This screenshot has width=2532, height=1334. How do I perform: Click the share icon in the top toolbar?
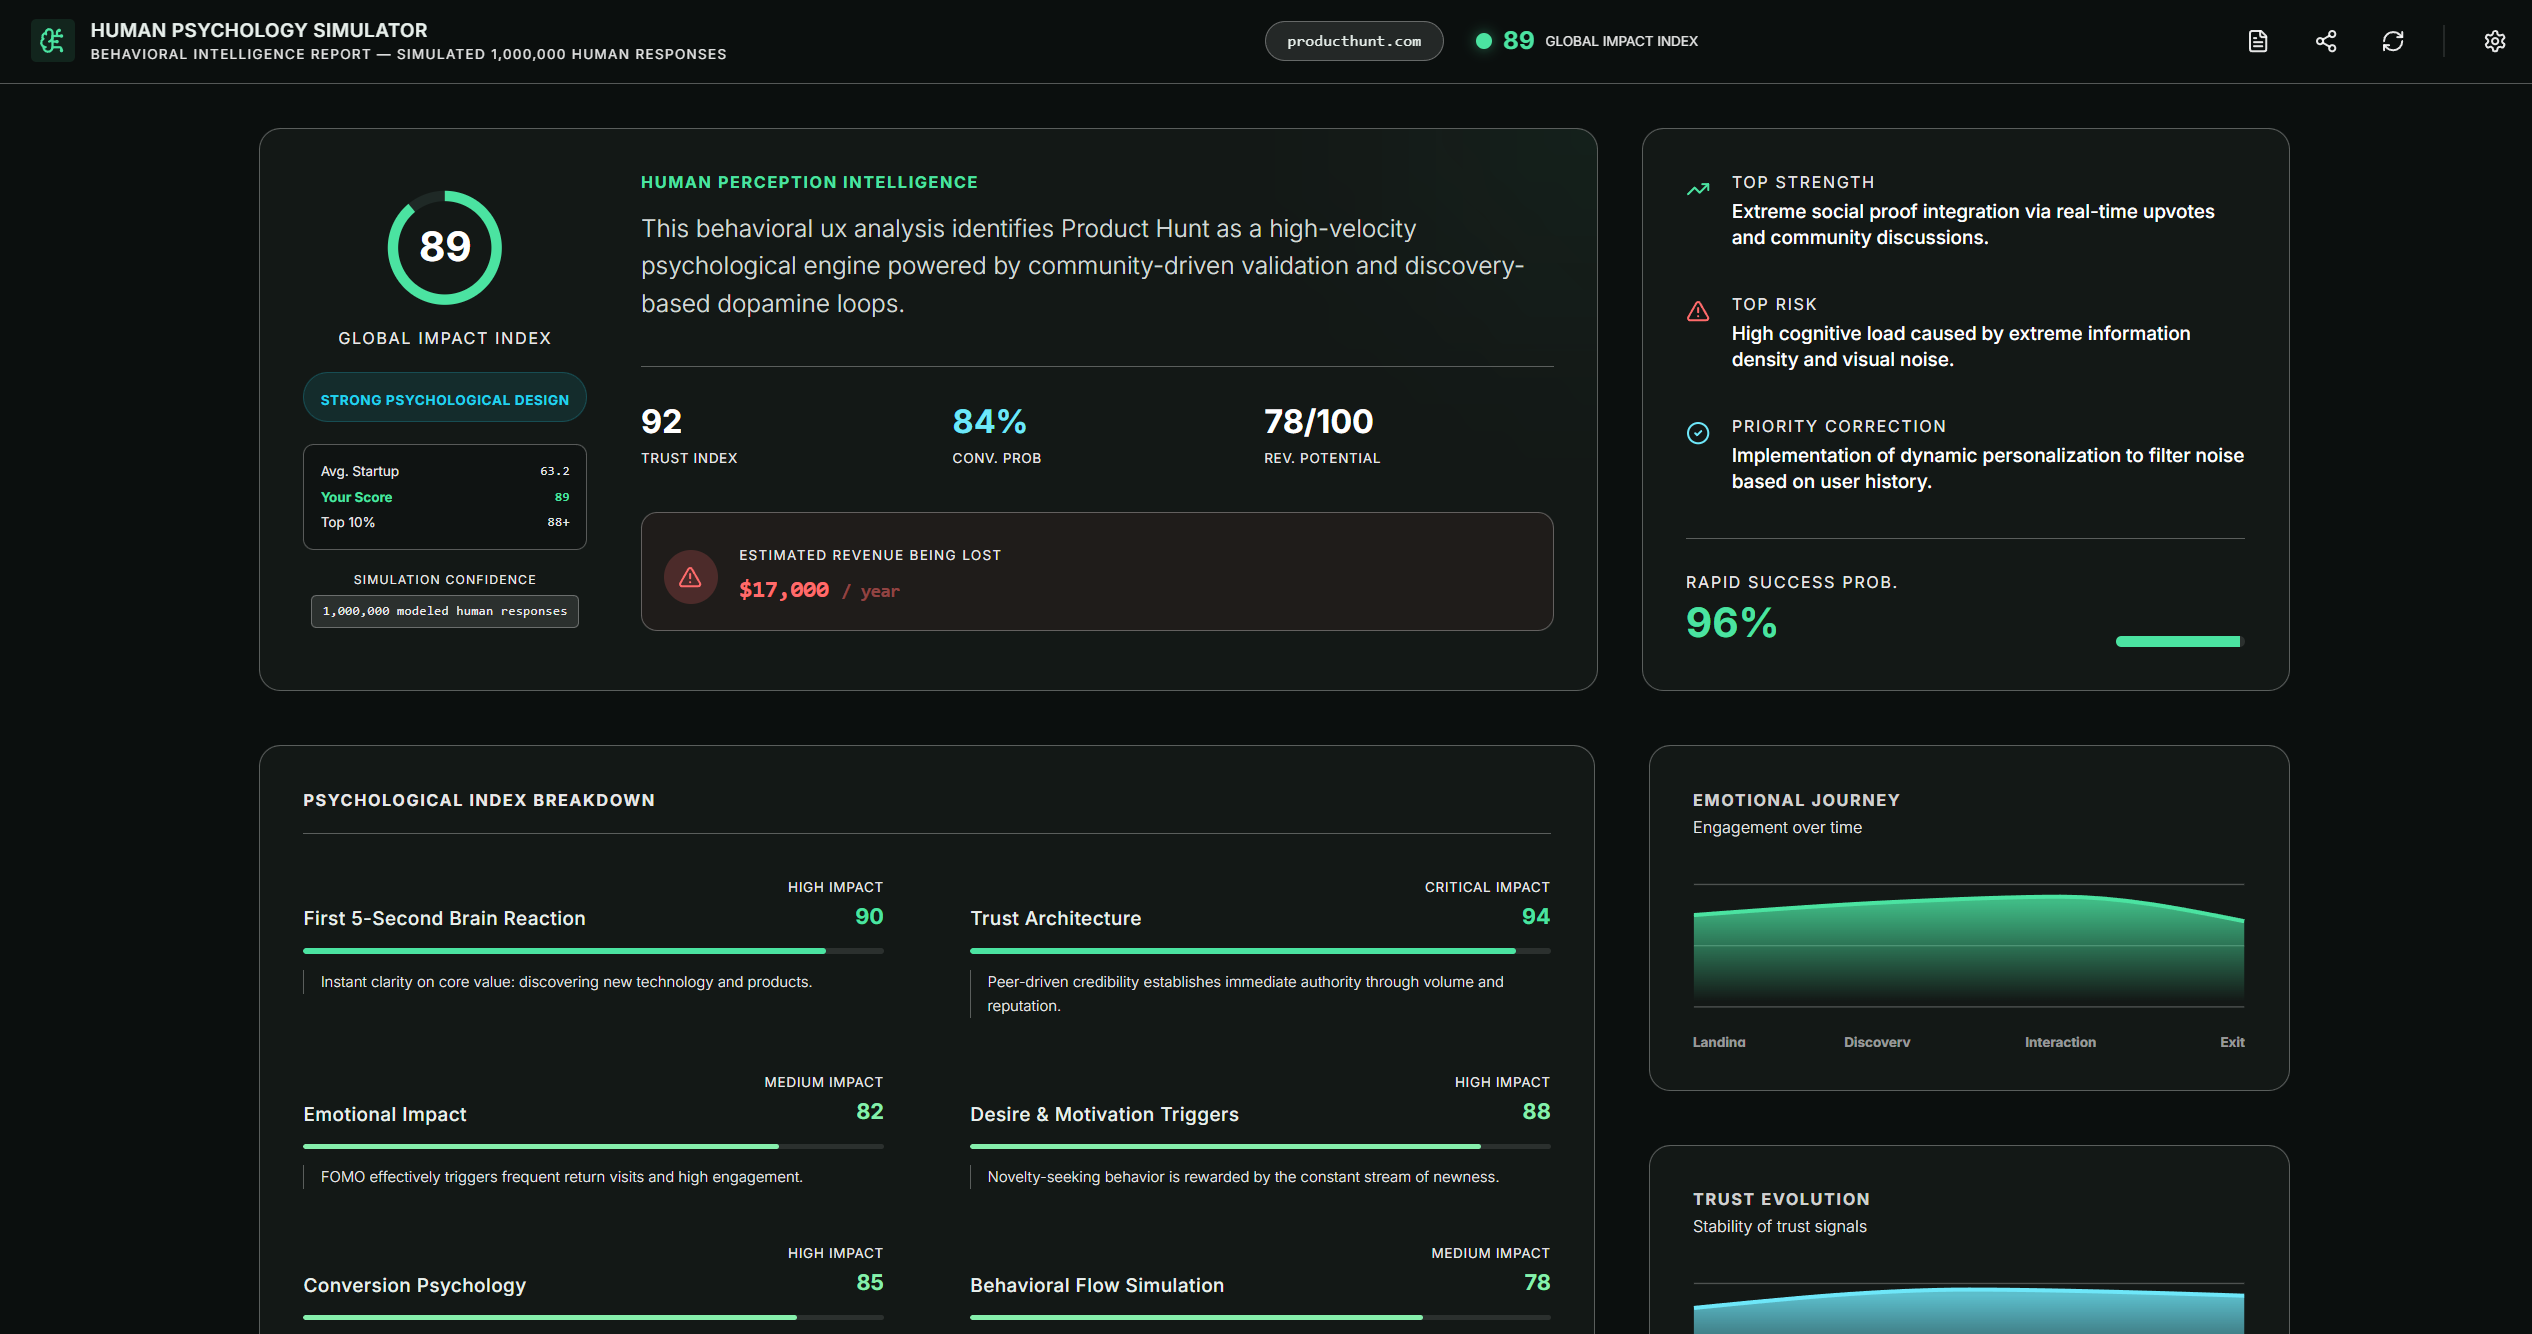2326,41
